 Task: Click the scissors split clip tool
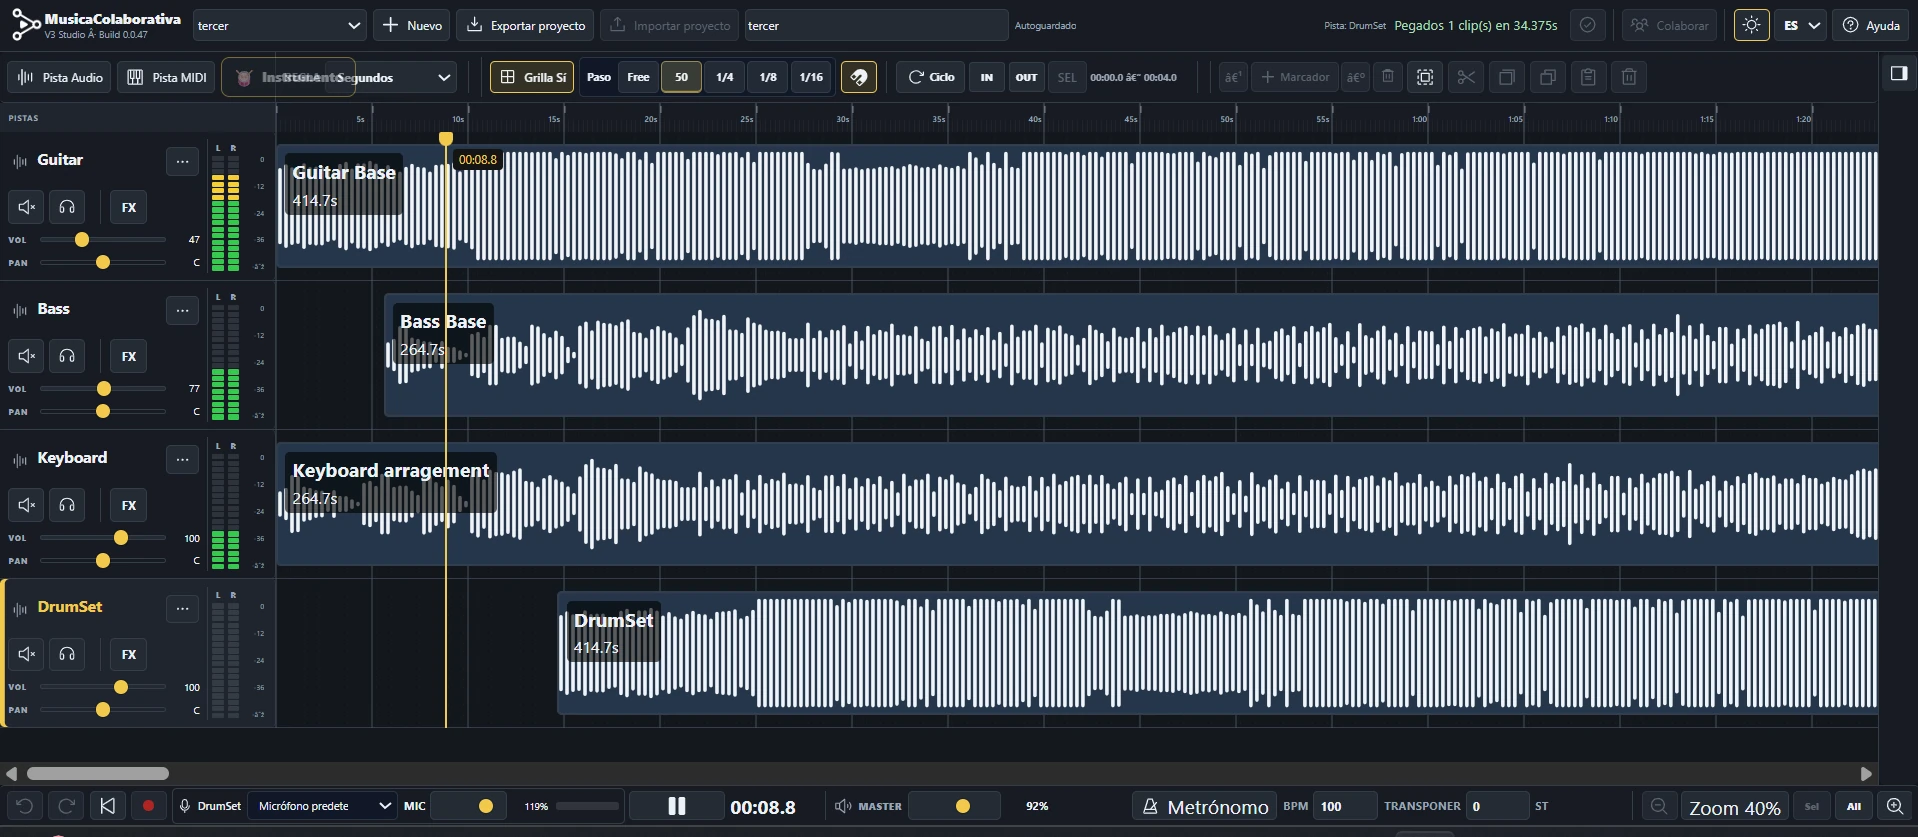tap(1466, 77)
